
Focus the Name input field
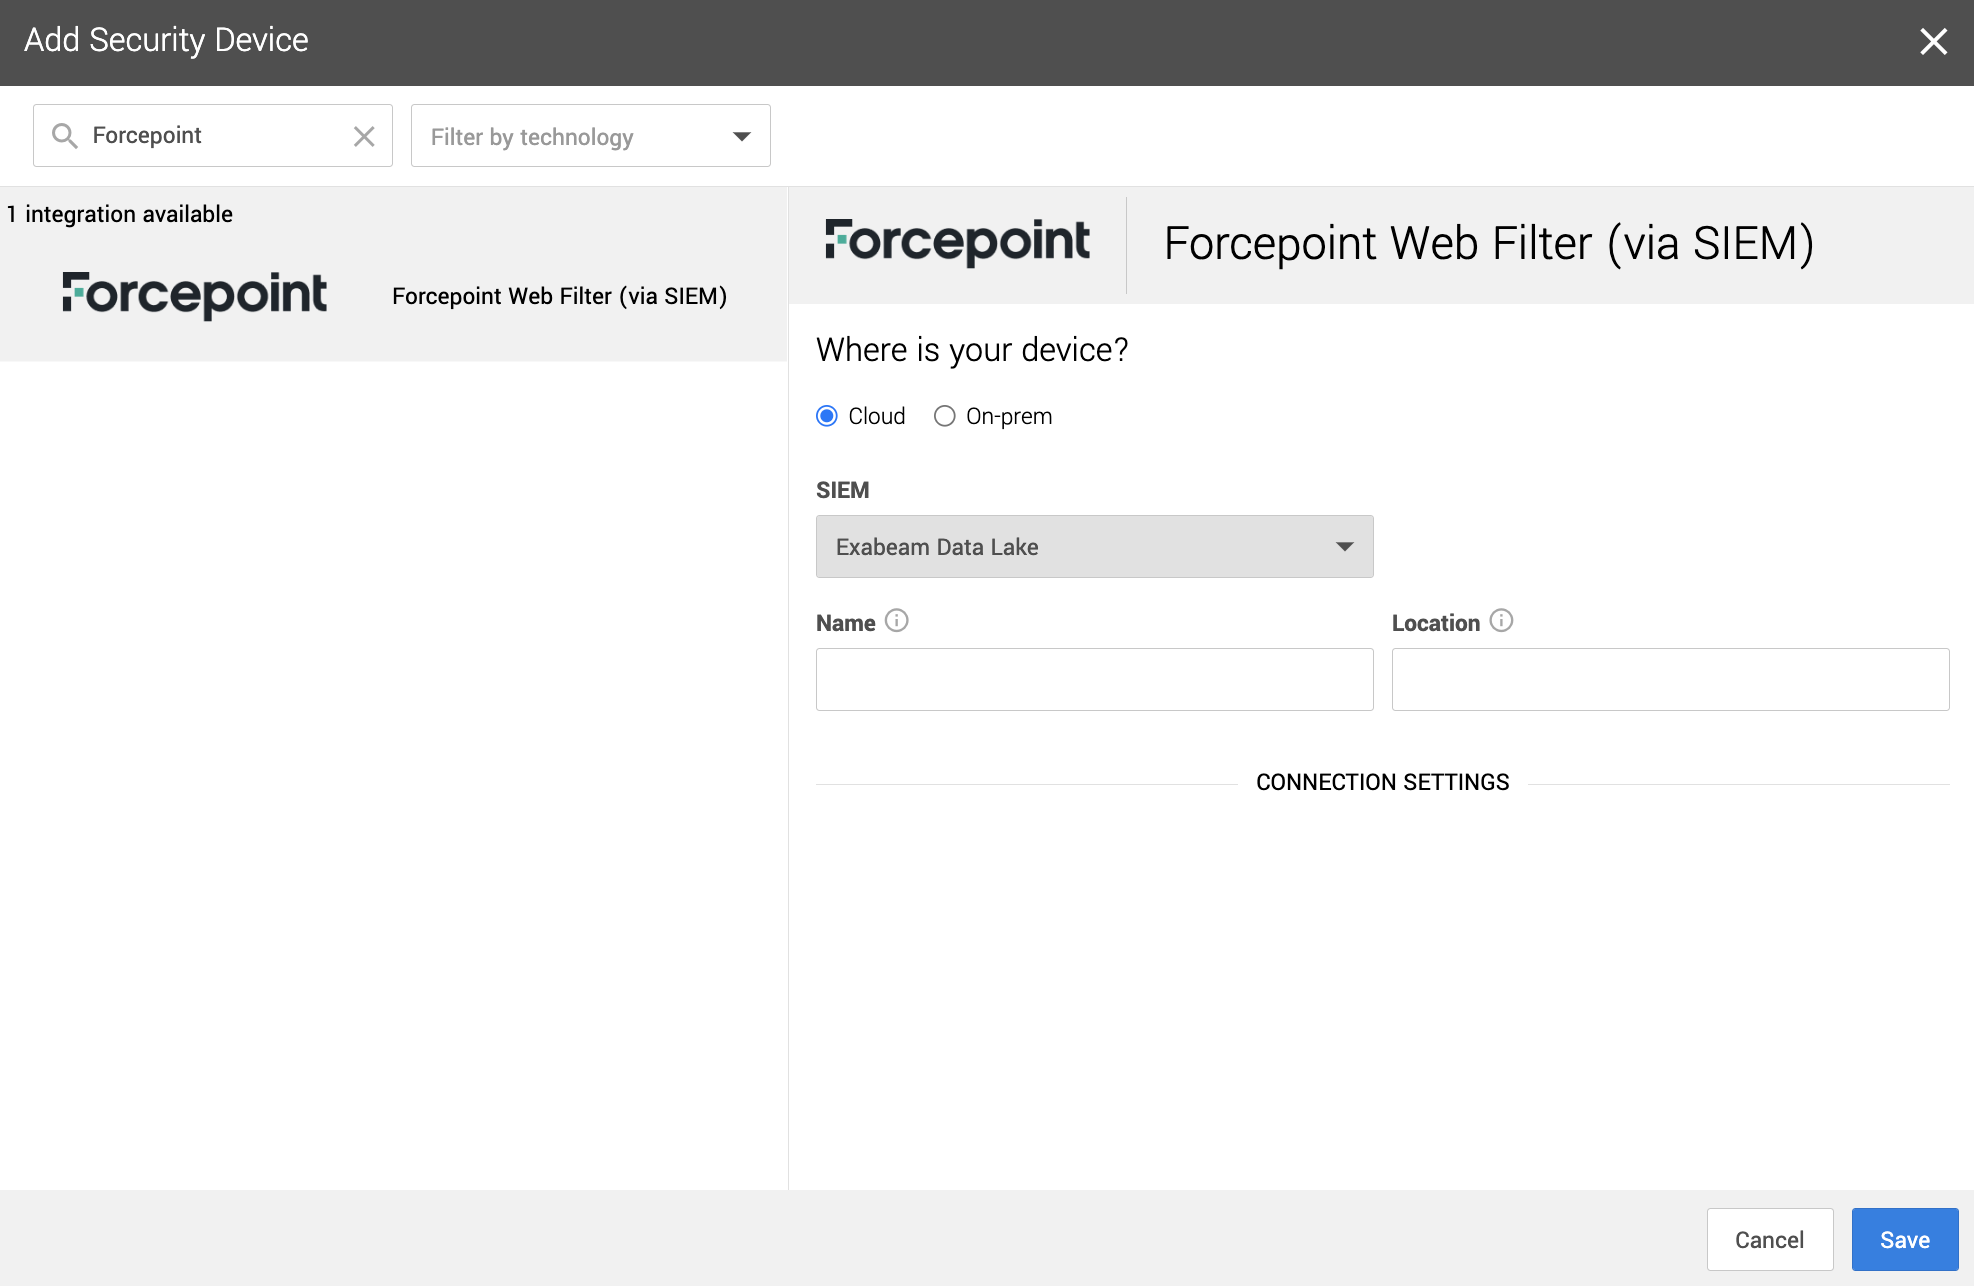coord(1094,680)
